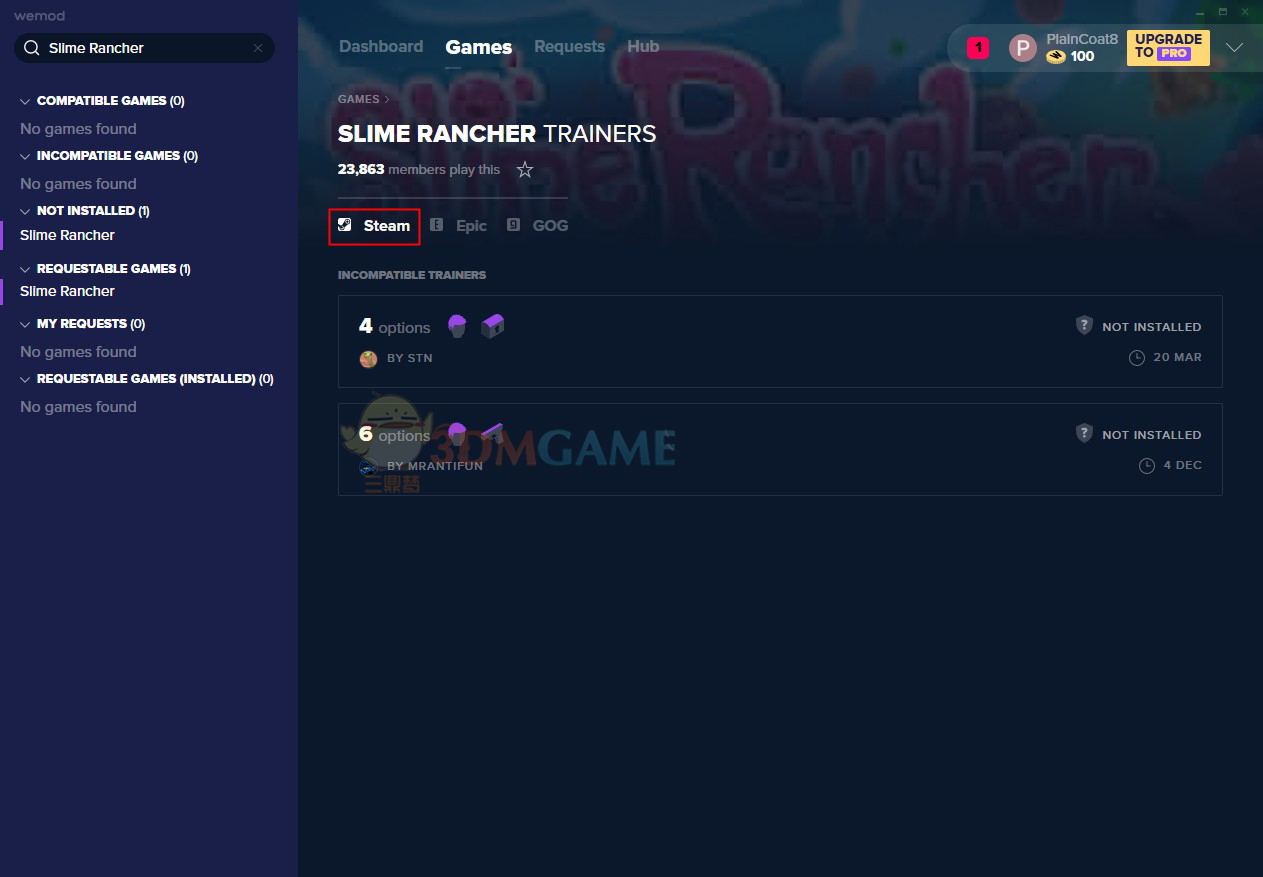Switch to the GOG platform tab
The height and width of the screenshot is (877, 1263).
[x=538, y=226]
